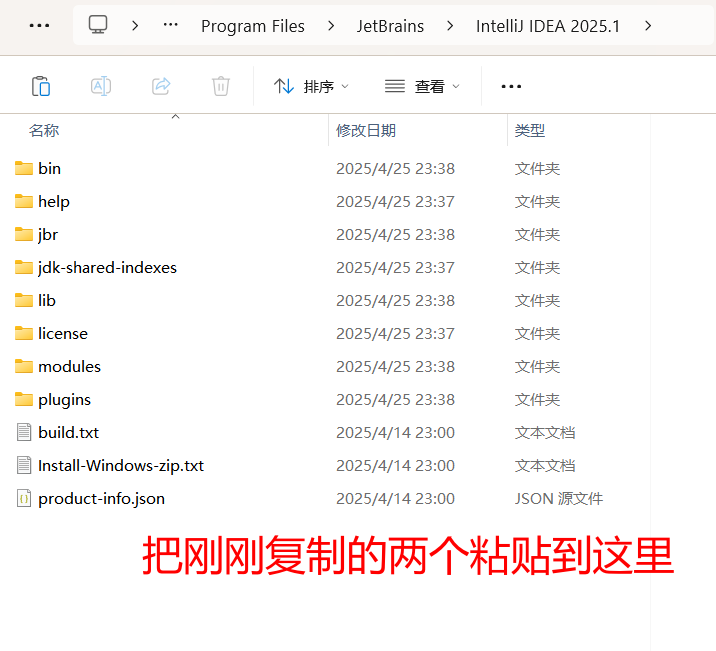Screen dimensions: 716x651
Task: Select the modules folder icon
Action: 24,367
